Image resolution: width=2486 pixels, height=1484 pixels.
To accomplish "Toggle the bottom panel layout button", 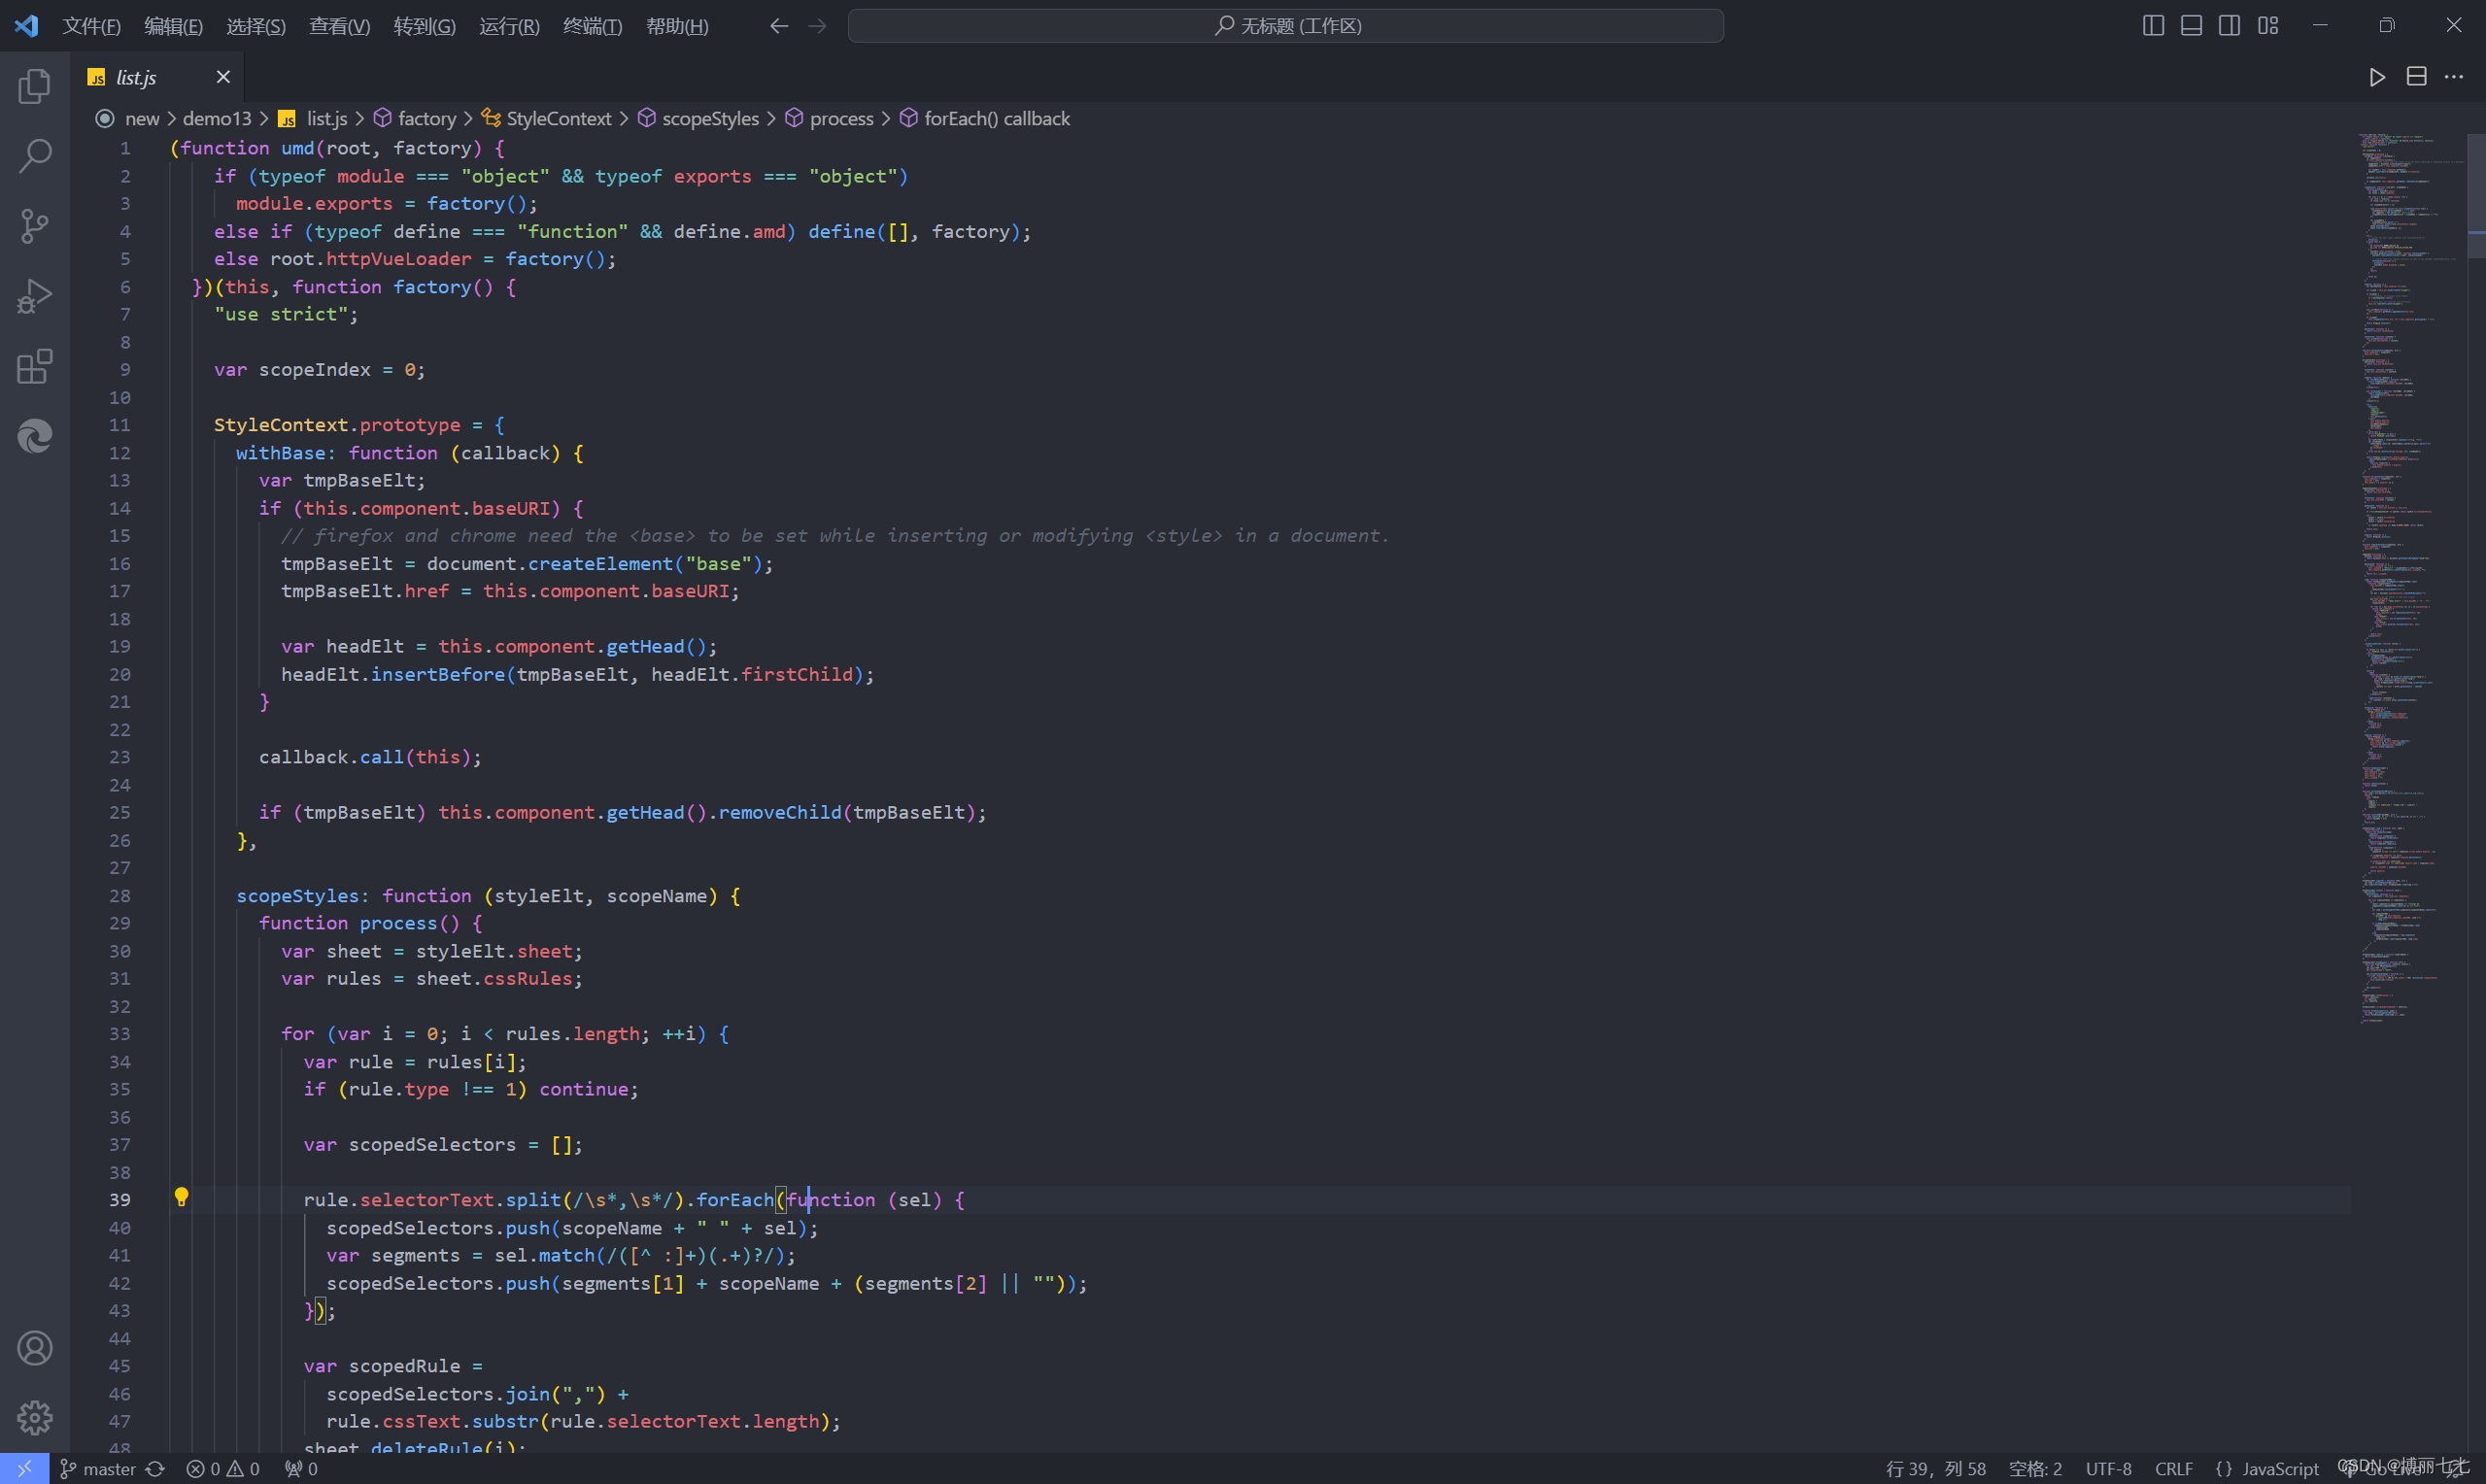I will [x=2191, y=26].
